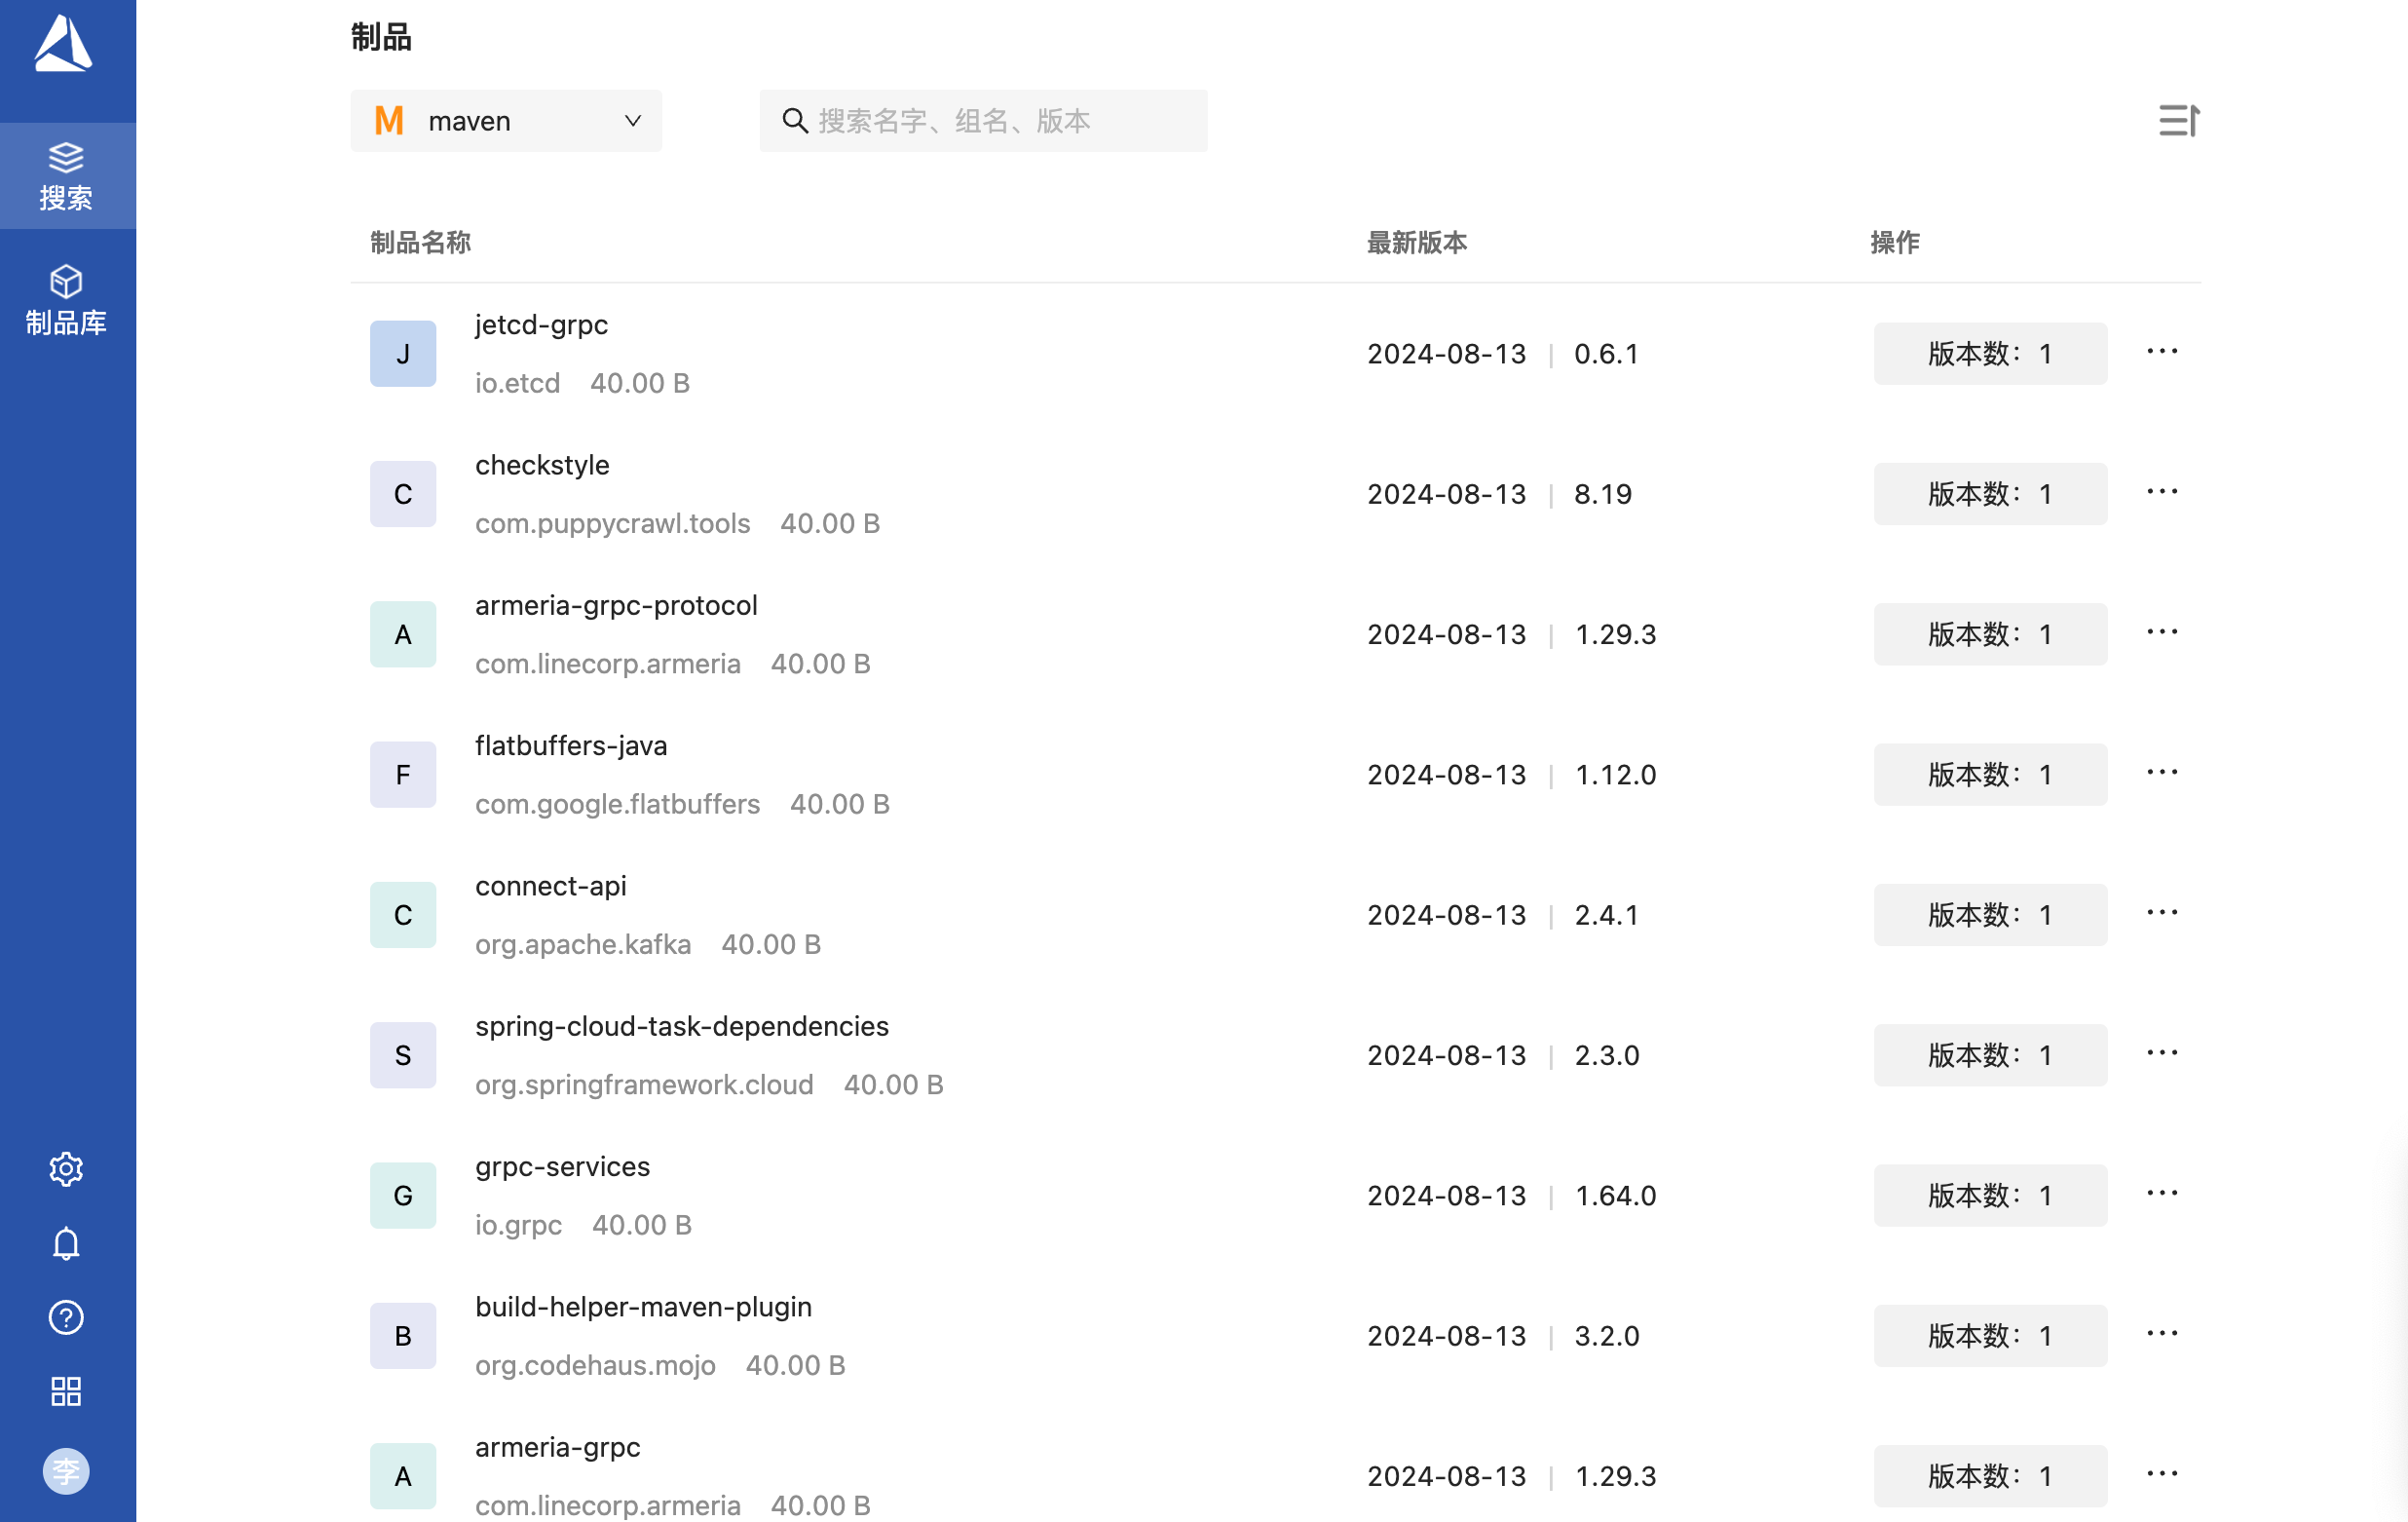Open the armeria-grpc-protocol artifact
The width and height of the screenshot is (2408, 1522).
coord(616,605)
